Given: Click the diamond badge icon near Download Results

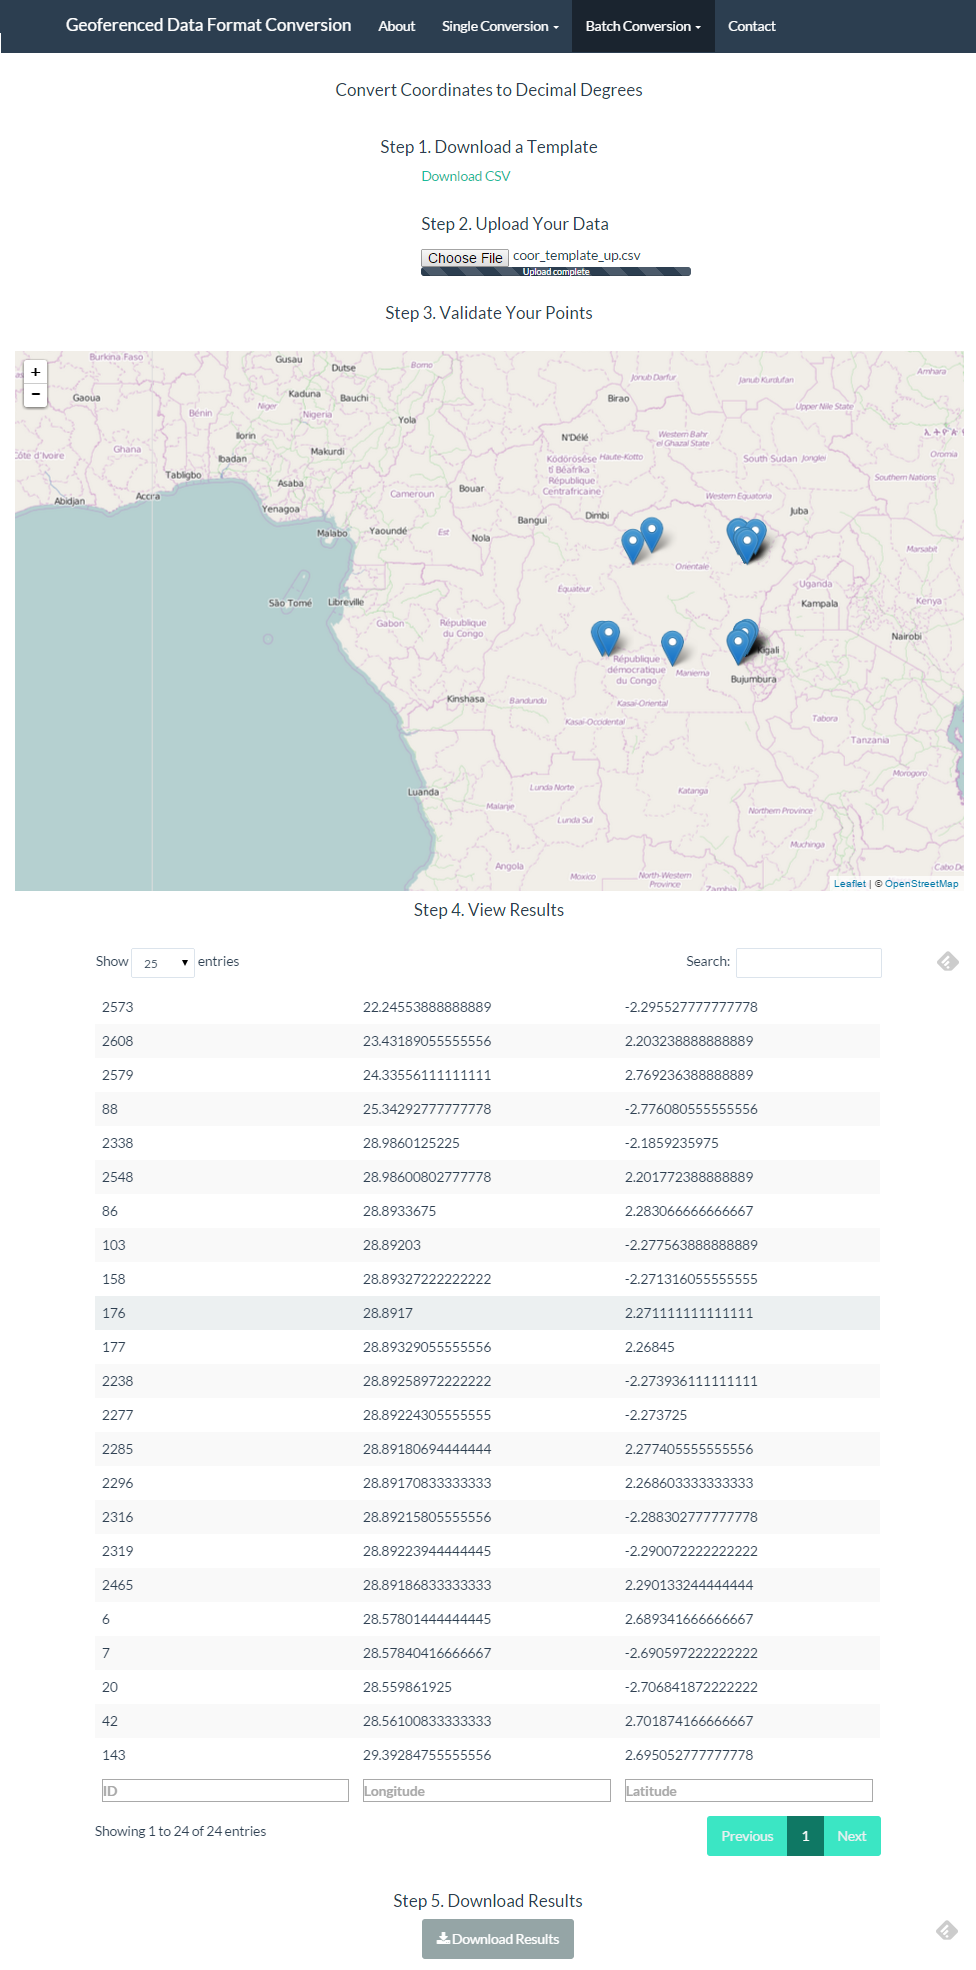Looking at the screenshot, I should click(x=948, y=1929).
